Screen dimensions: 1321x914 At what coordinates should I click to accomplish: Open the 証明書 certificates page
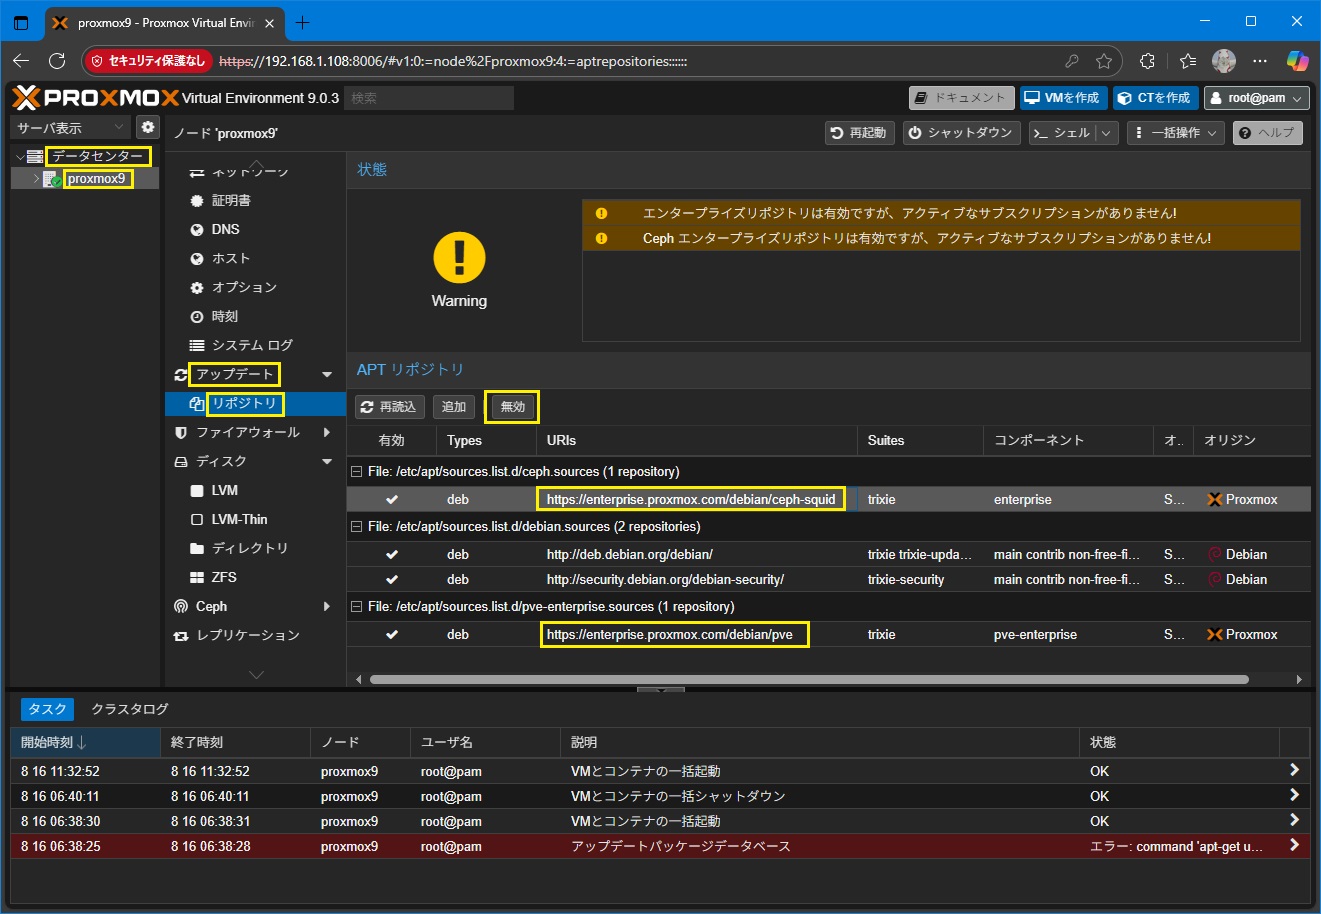coord(231,200)
